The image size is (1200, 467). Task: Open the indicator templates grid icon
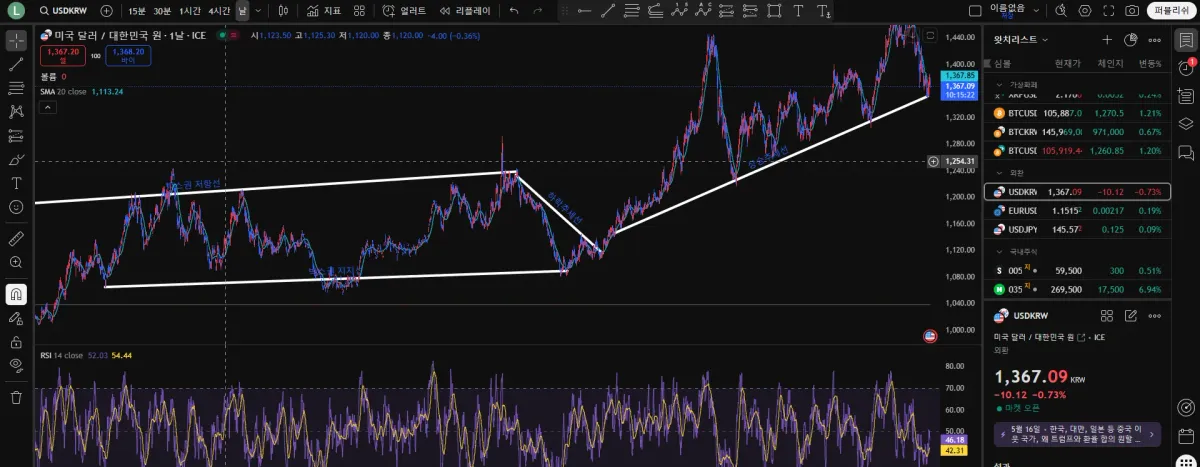pyautogui.click(x=360, y=11)
